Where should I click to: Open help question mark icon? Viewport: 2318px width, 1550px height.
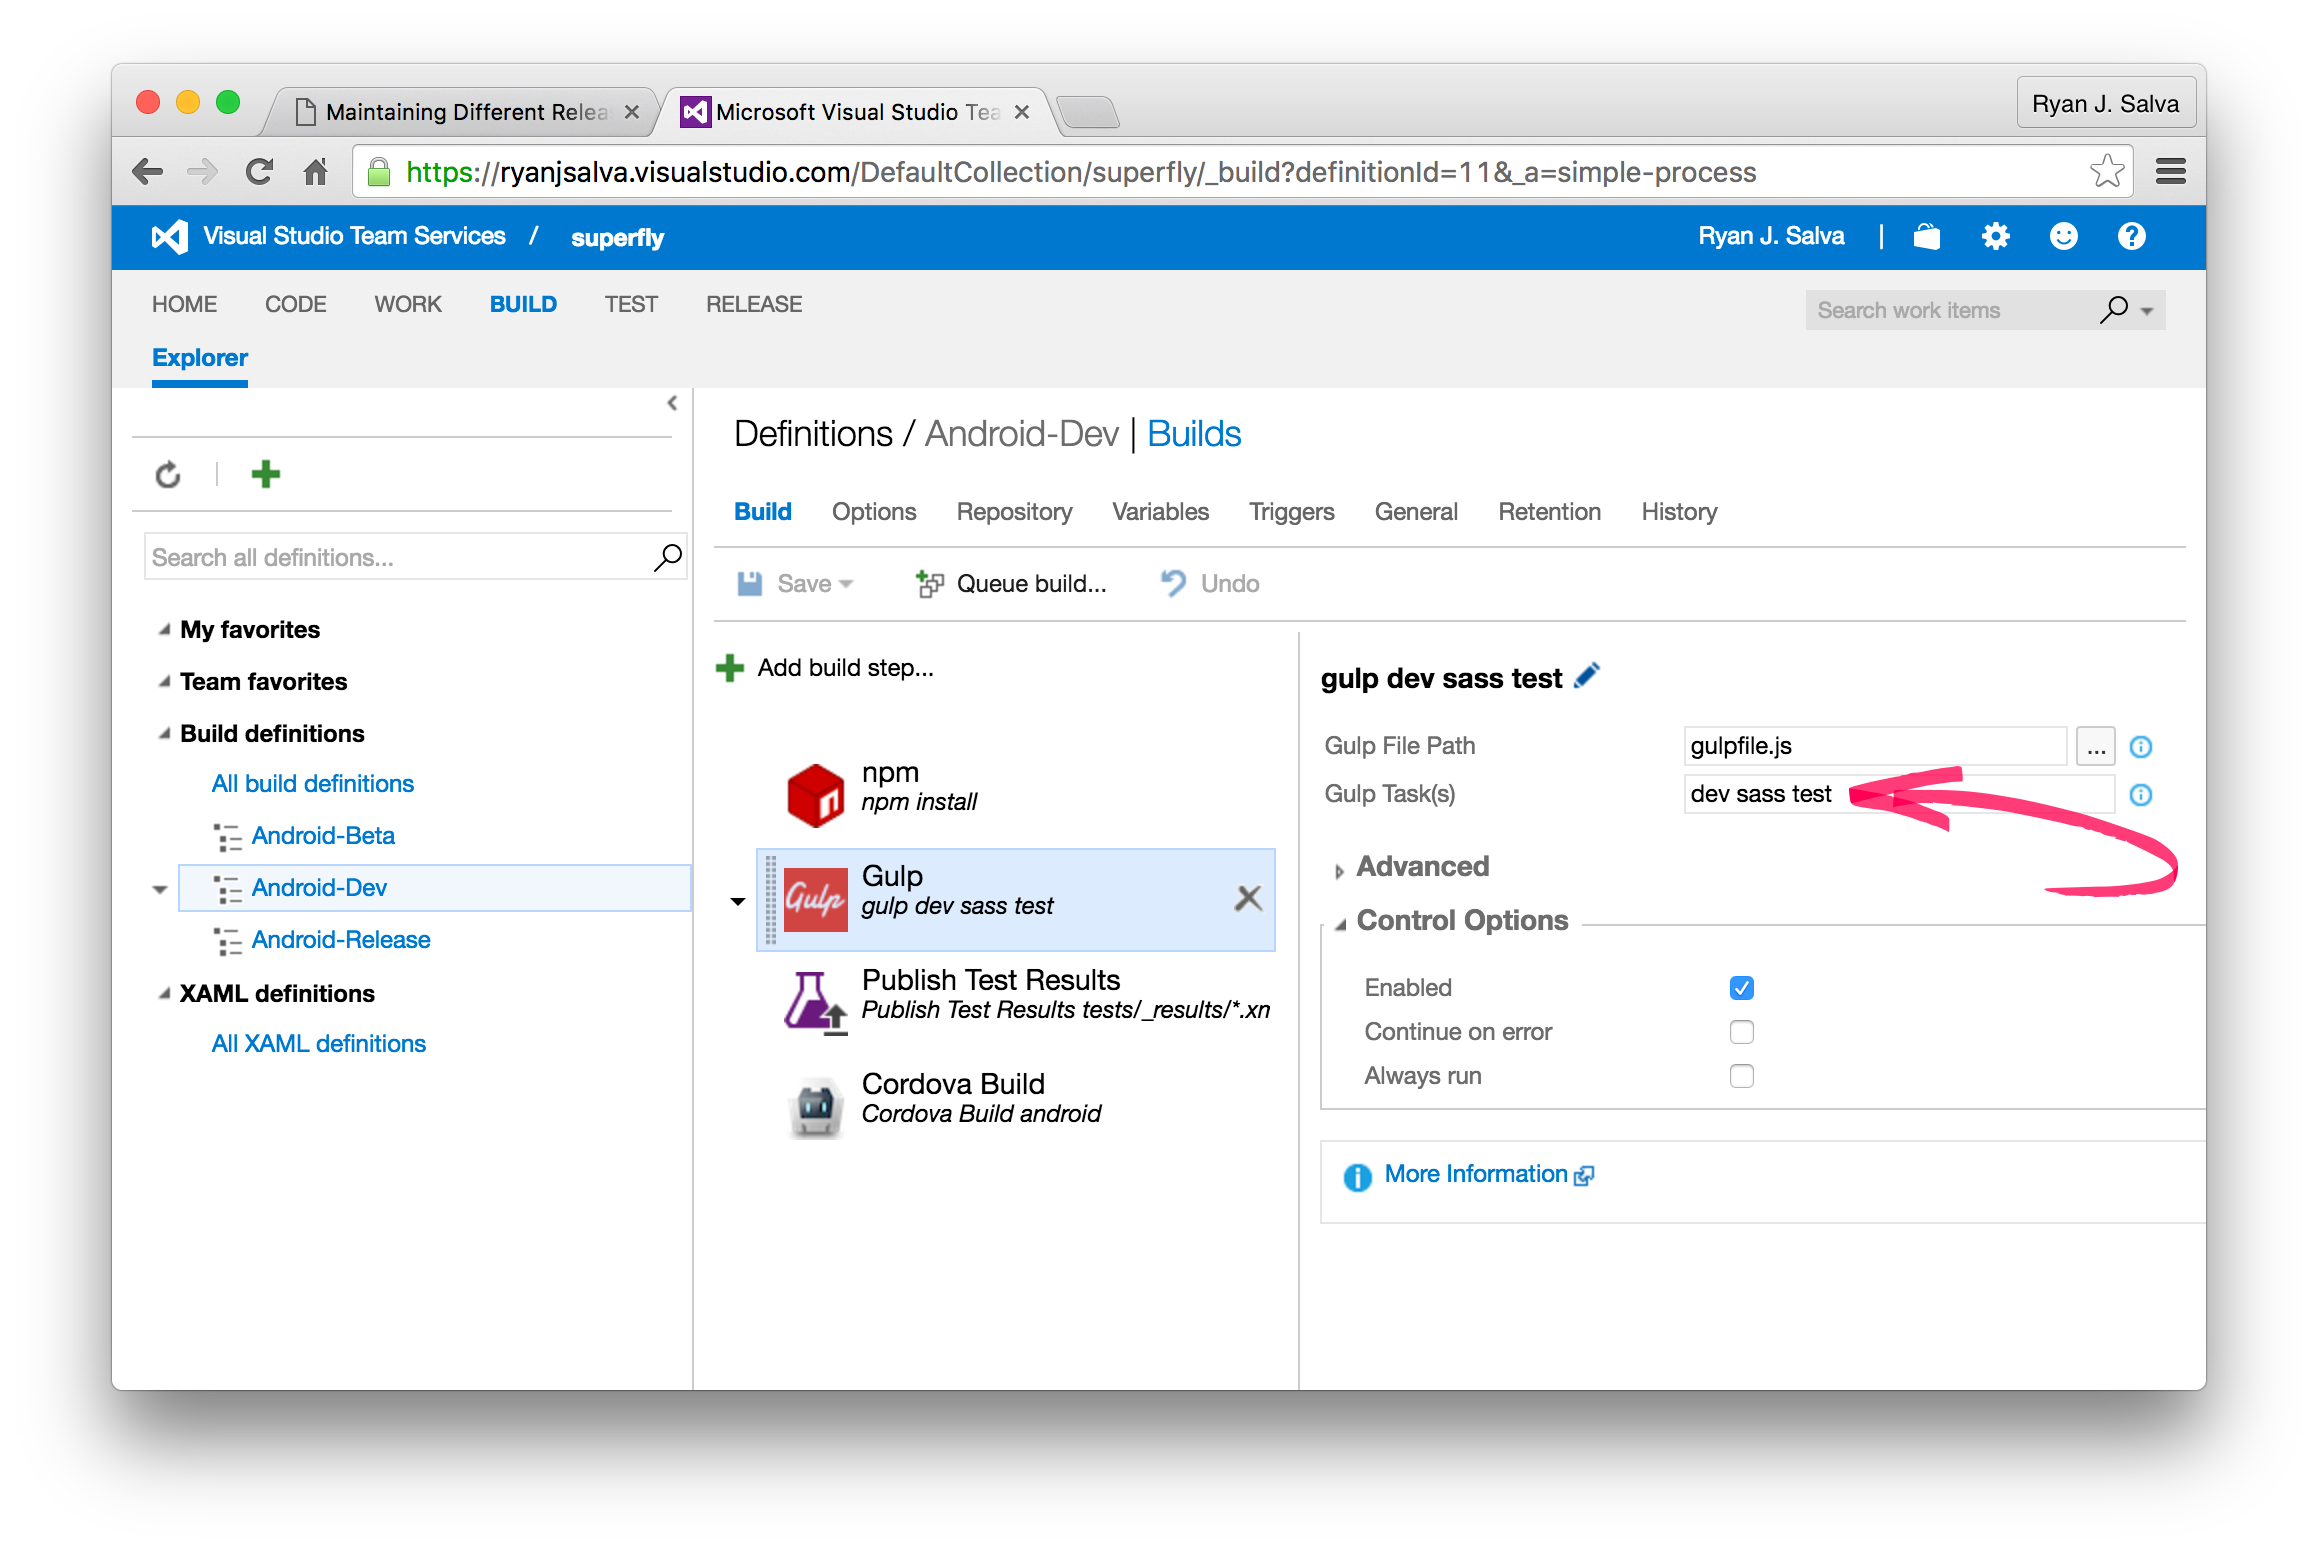[2131, 237]
